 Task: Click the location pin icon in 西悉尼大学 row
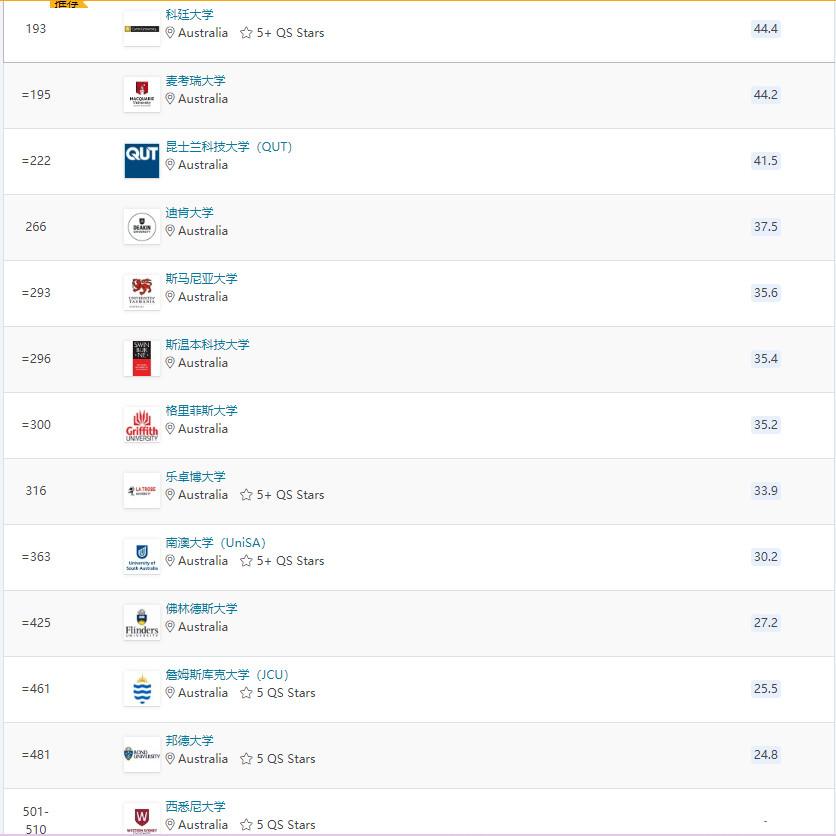[x=170, y=825]
